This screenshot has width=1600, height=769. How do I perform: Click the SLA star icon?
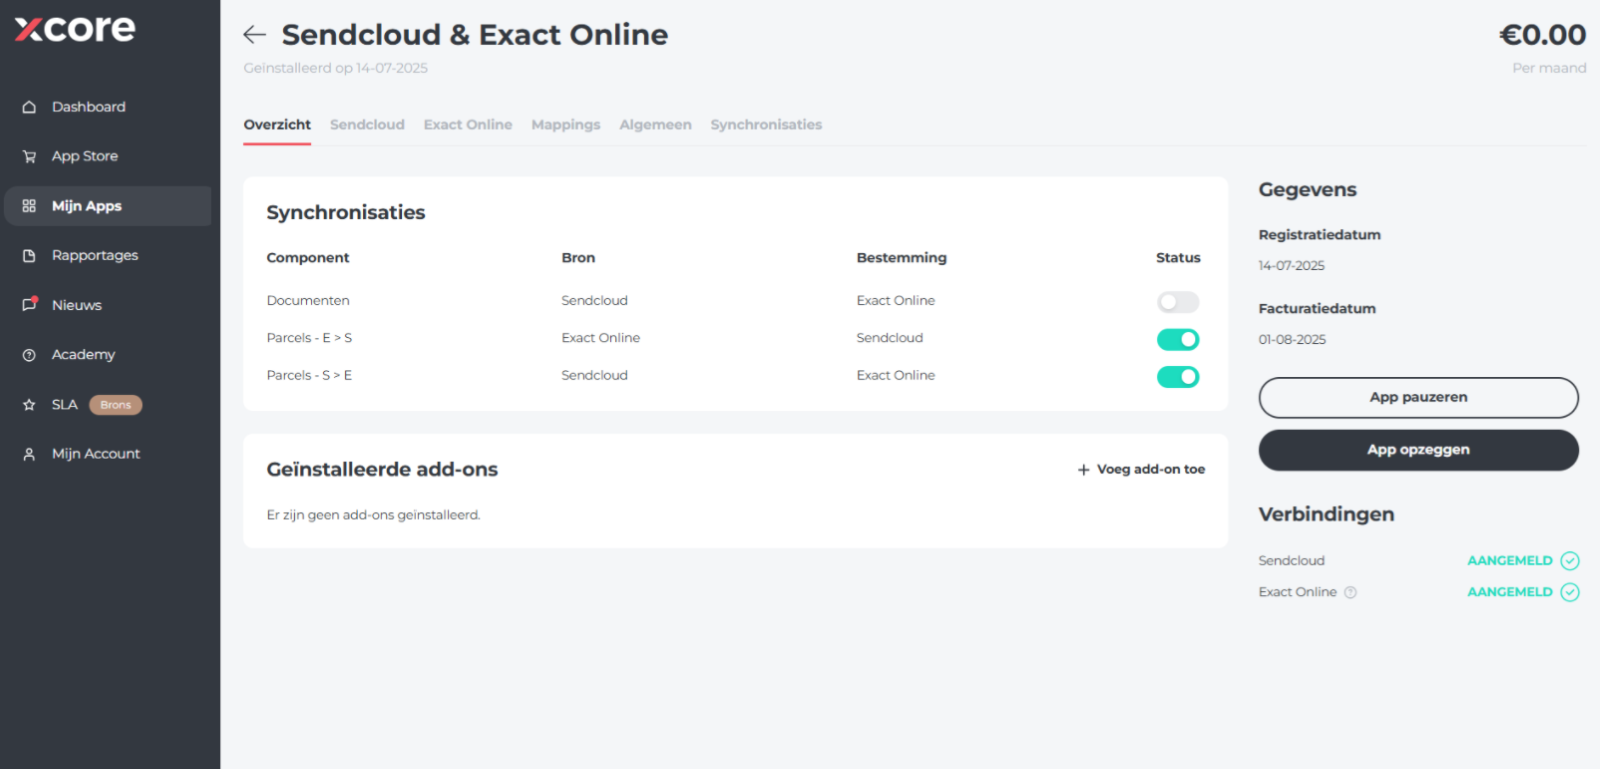[29, 405]
